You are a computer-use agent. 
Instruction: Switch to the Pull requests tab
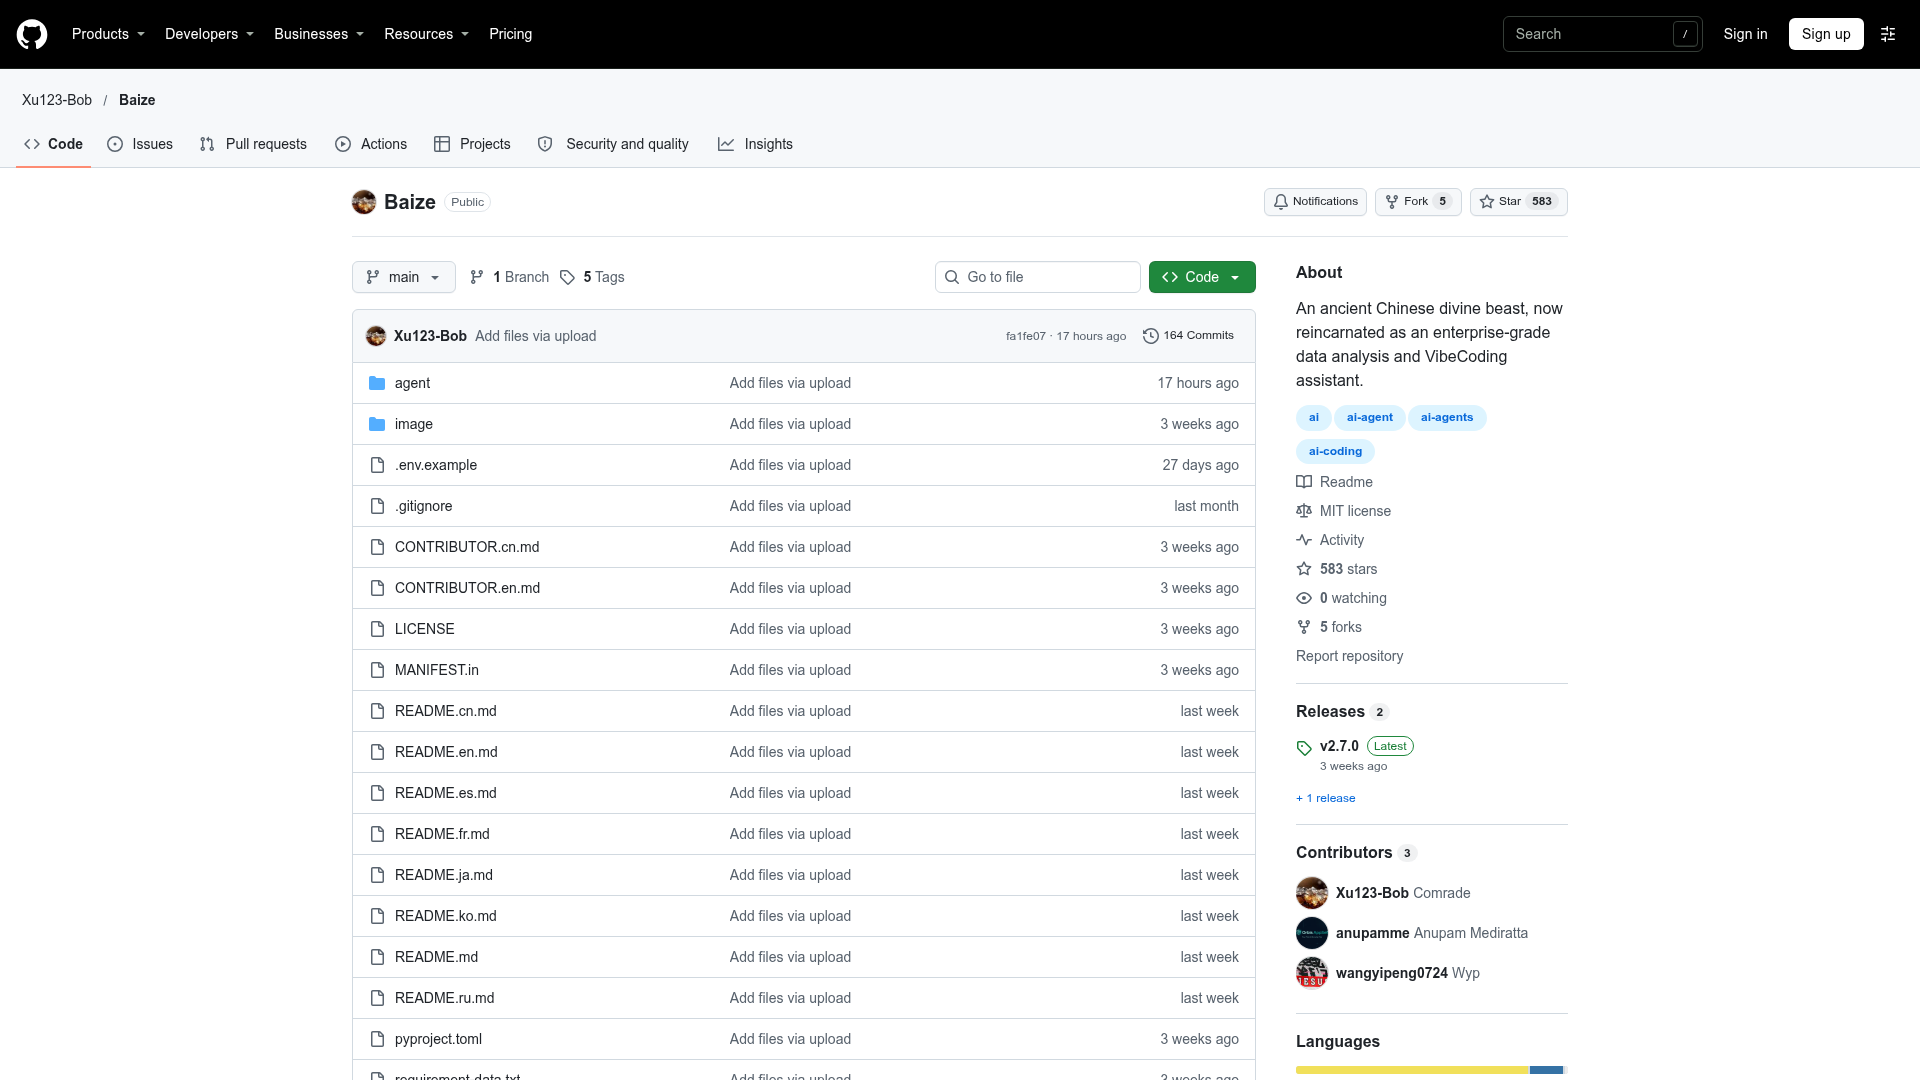[253, 144]
